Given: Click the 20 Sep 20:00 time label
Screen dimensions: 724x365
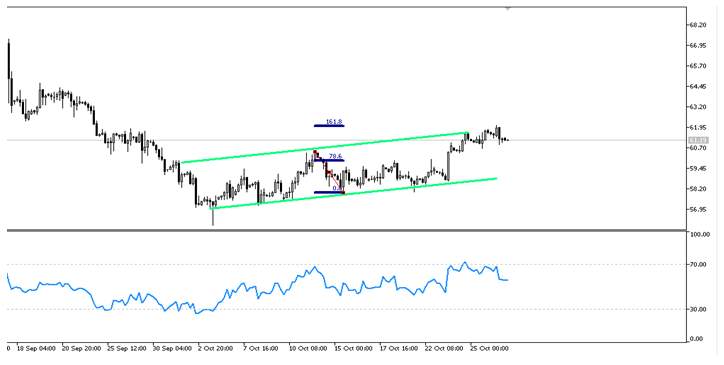Looking at the screenshot, I should tap(81, 348).
